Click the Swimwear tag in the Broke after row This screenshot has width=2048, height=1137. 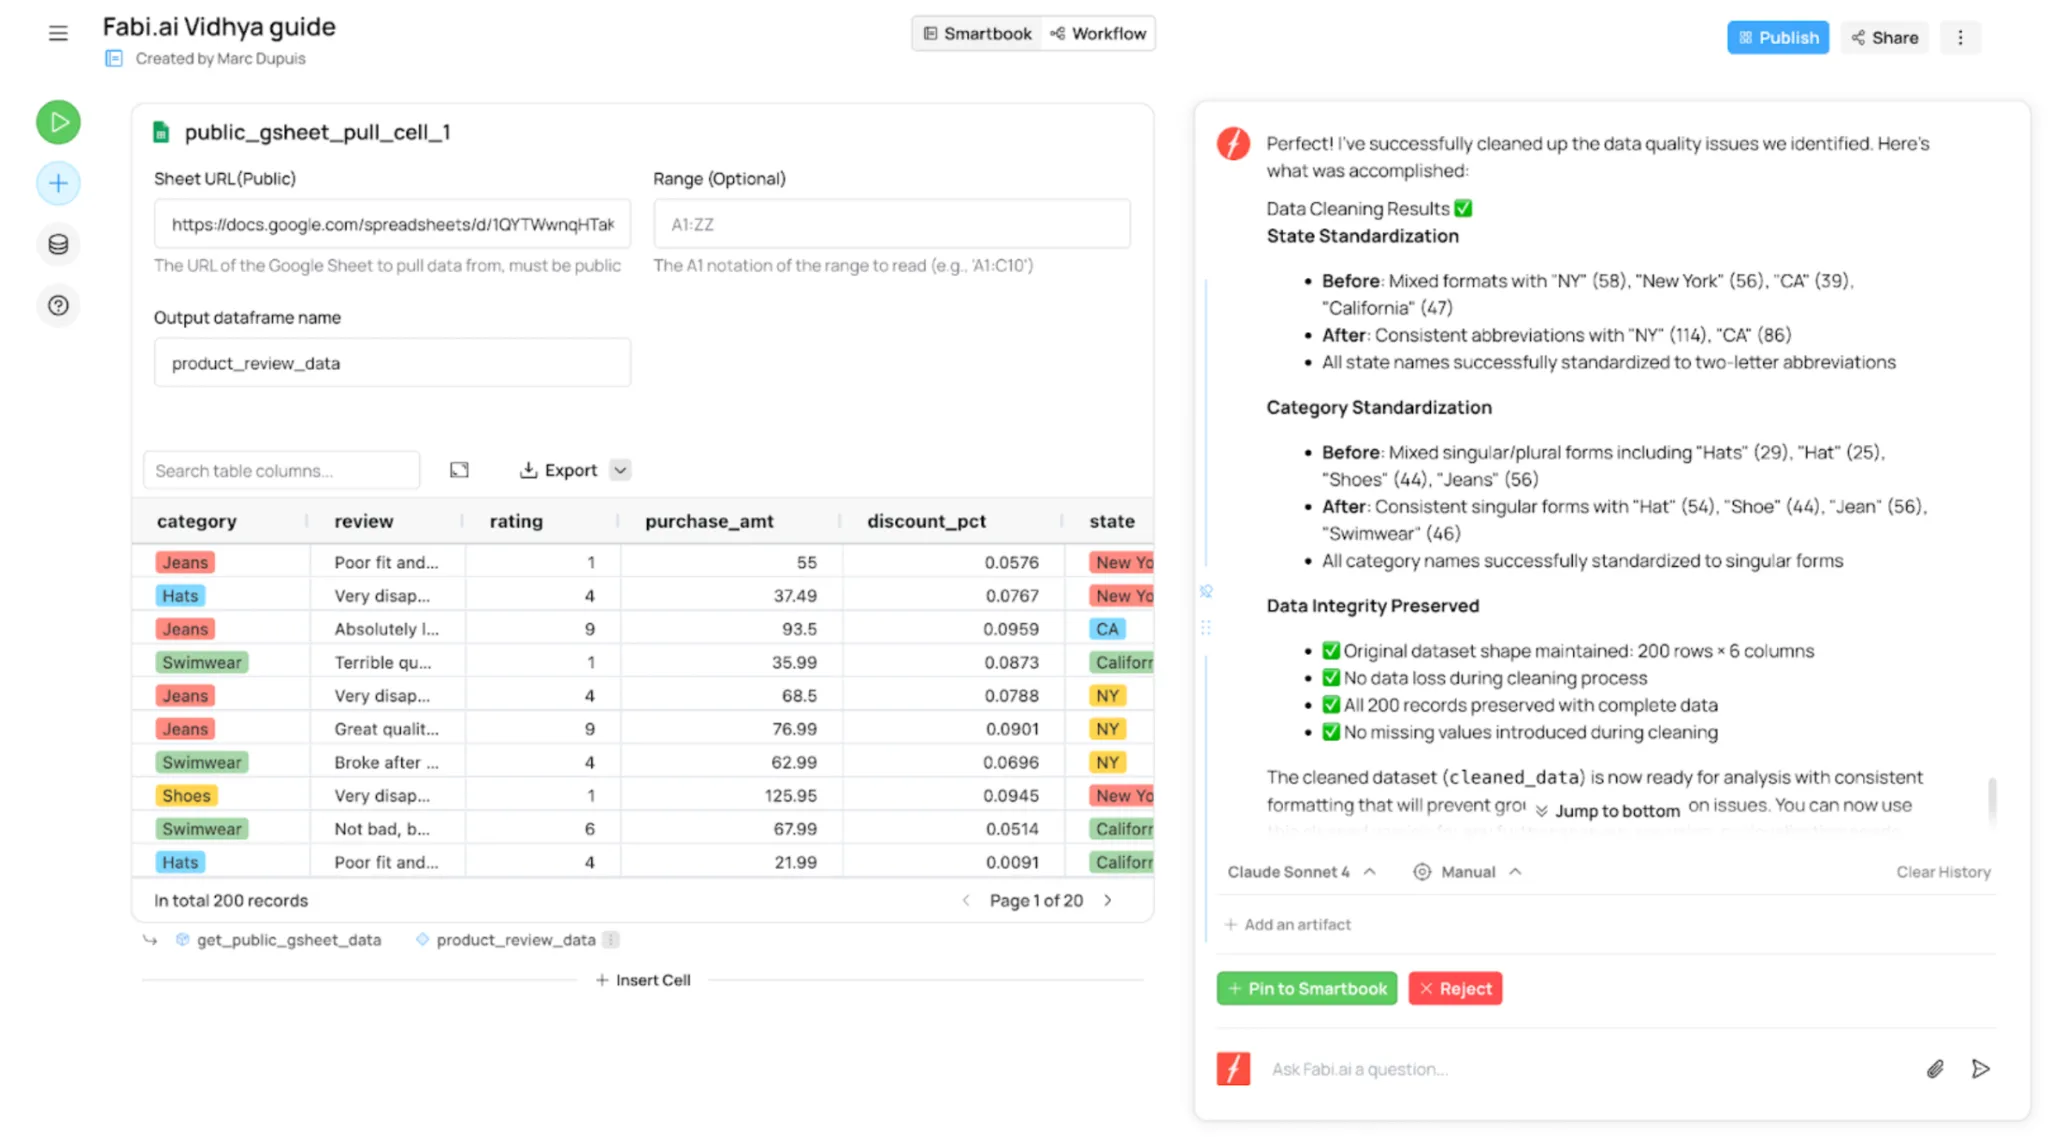(x=202, y=762)
